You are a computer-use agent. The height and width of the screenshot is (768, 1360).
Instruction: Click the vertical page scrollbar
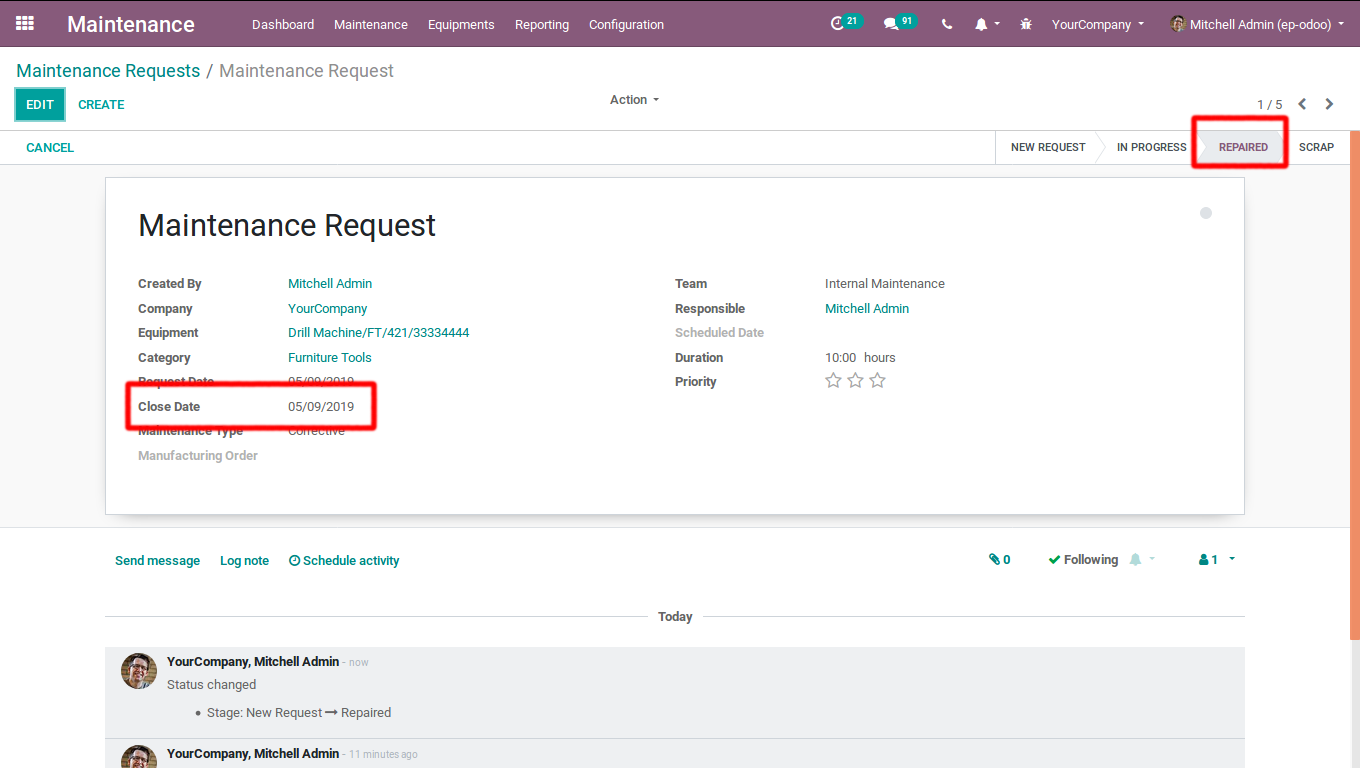1355,385
